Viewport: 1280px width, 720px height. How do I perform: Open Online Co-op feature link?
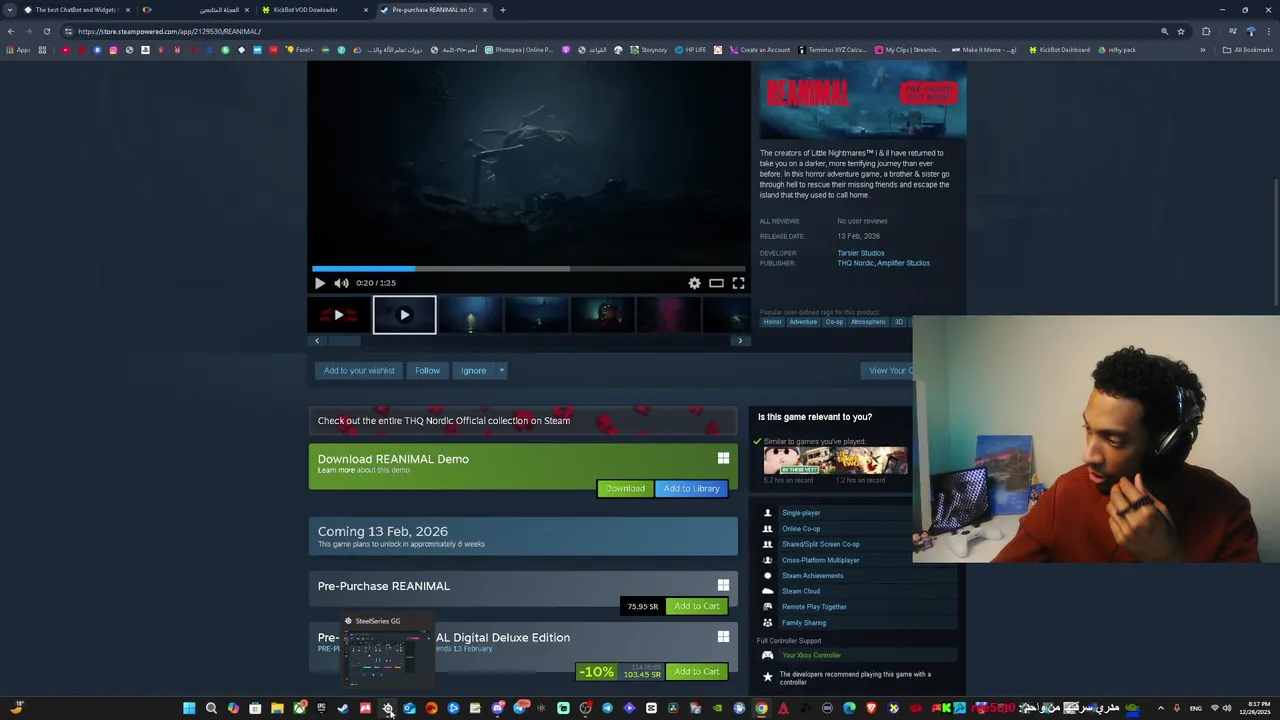(x=801, y=529)
